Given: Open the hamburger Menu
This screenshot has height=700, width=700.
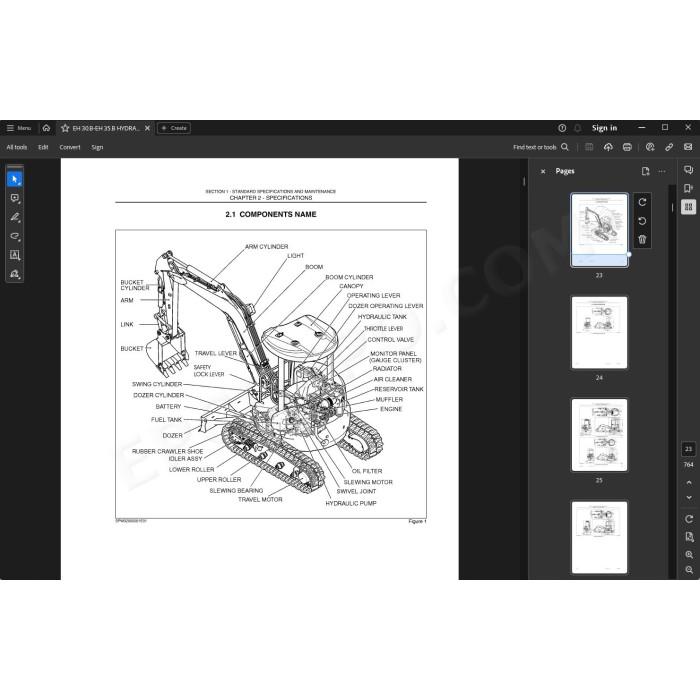Looking at the screenshot, I should [19, 128].
